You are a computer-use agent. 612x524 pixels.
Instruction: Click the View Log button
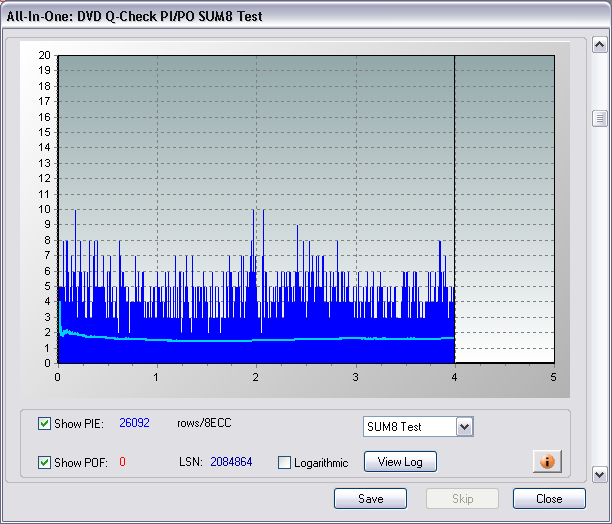pos(400,462)
